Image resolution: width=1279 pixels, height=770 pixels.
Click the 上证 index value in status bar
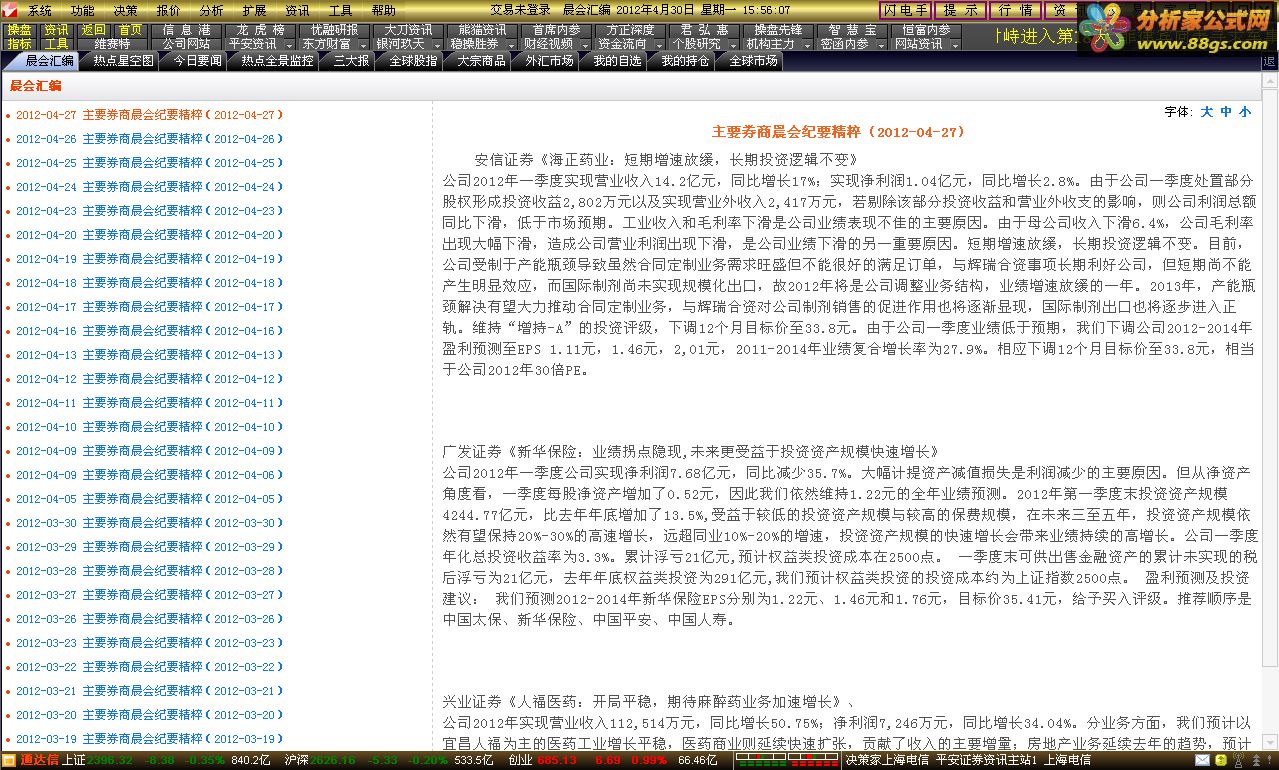pos(110,761)
